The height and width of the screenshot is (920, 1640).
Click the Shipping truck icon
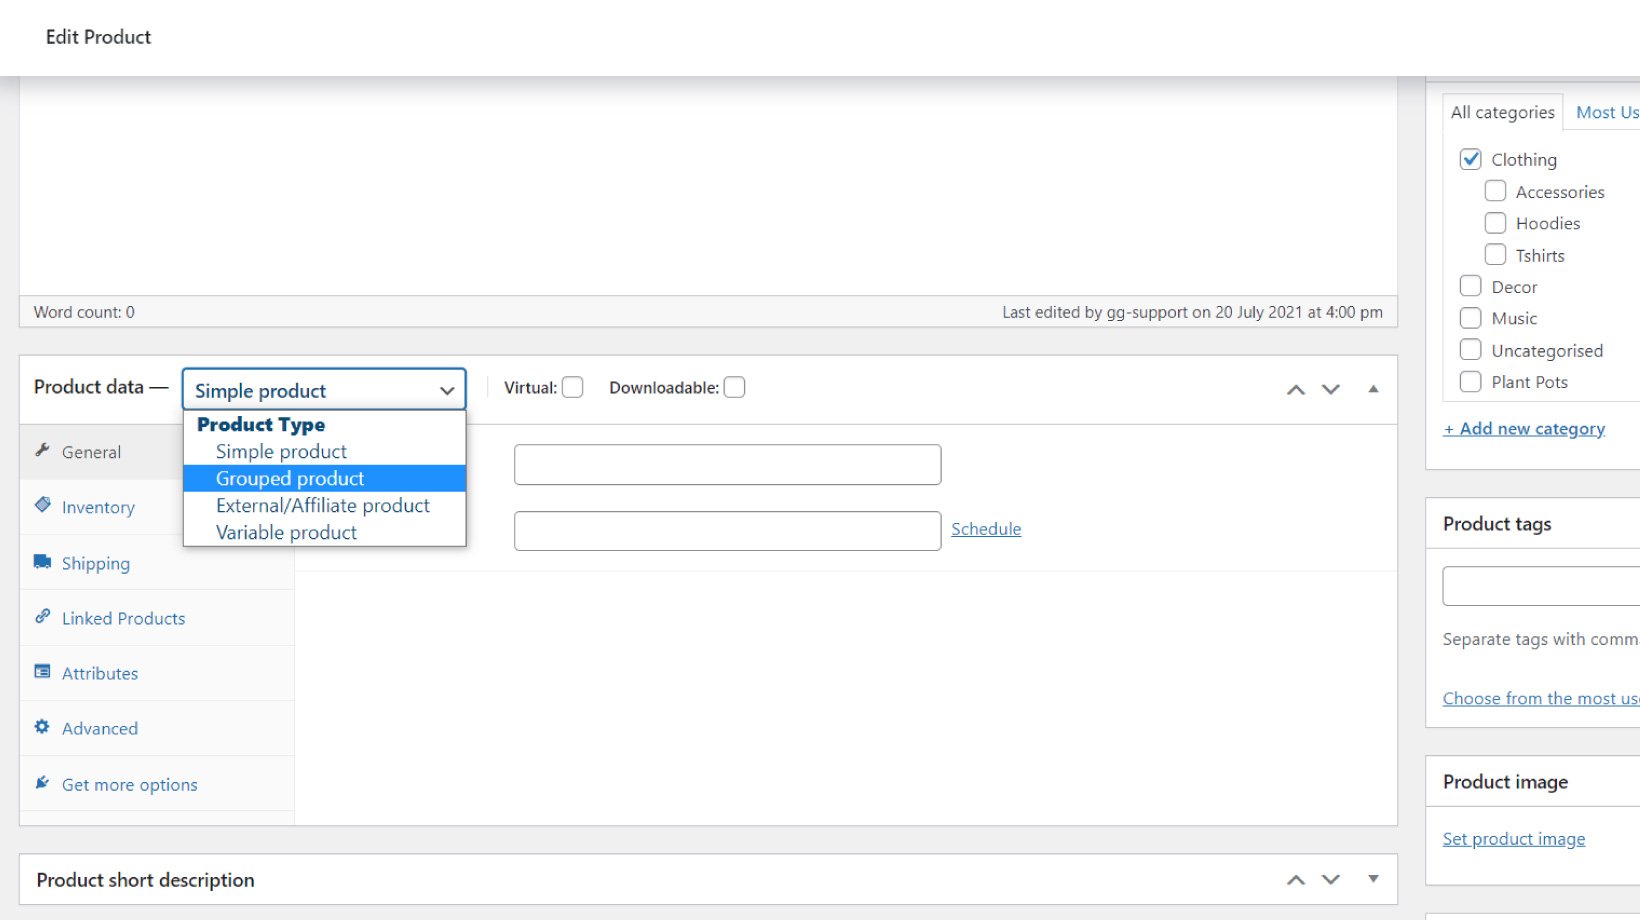click(42, 562)
